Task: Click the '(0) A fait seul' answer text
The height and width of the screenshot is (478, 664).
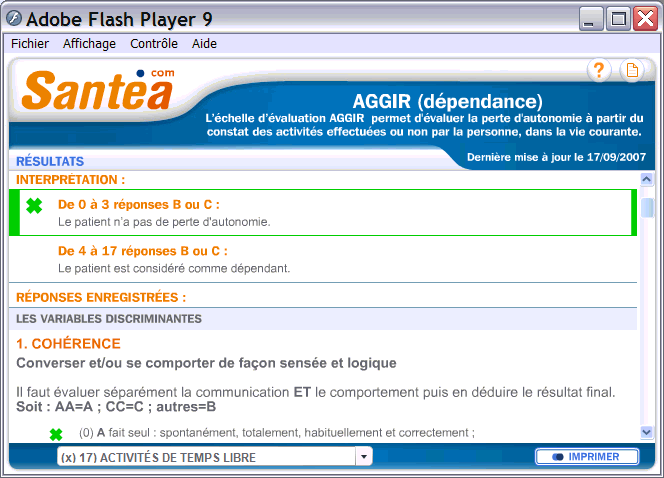Action: [x=277, y=433]
